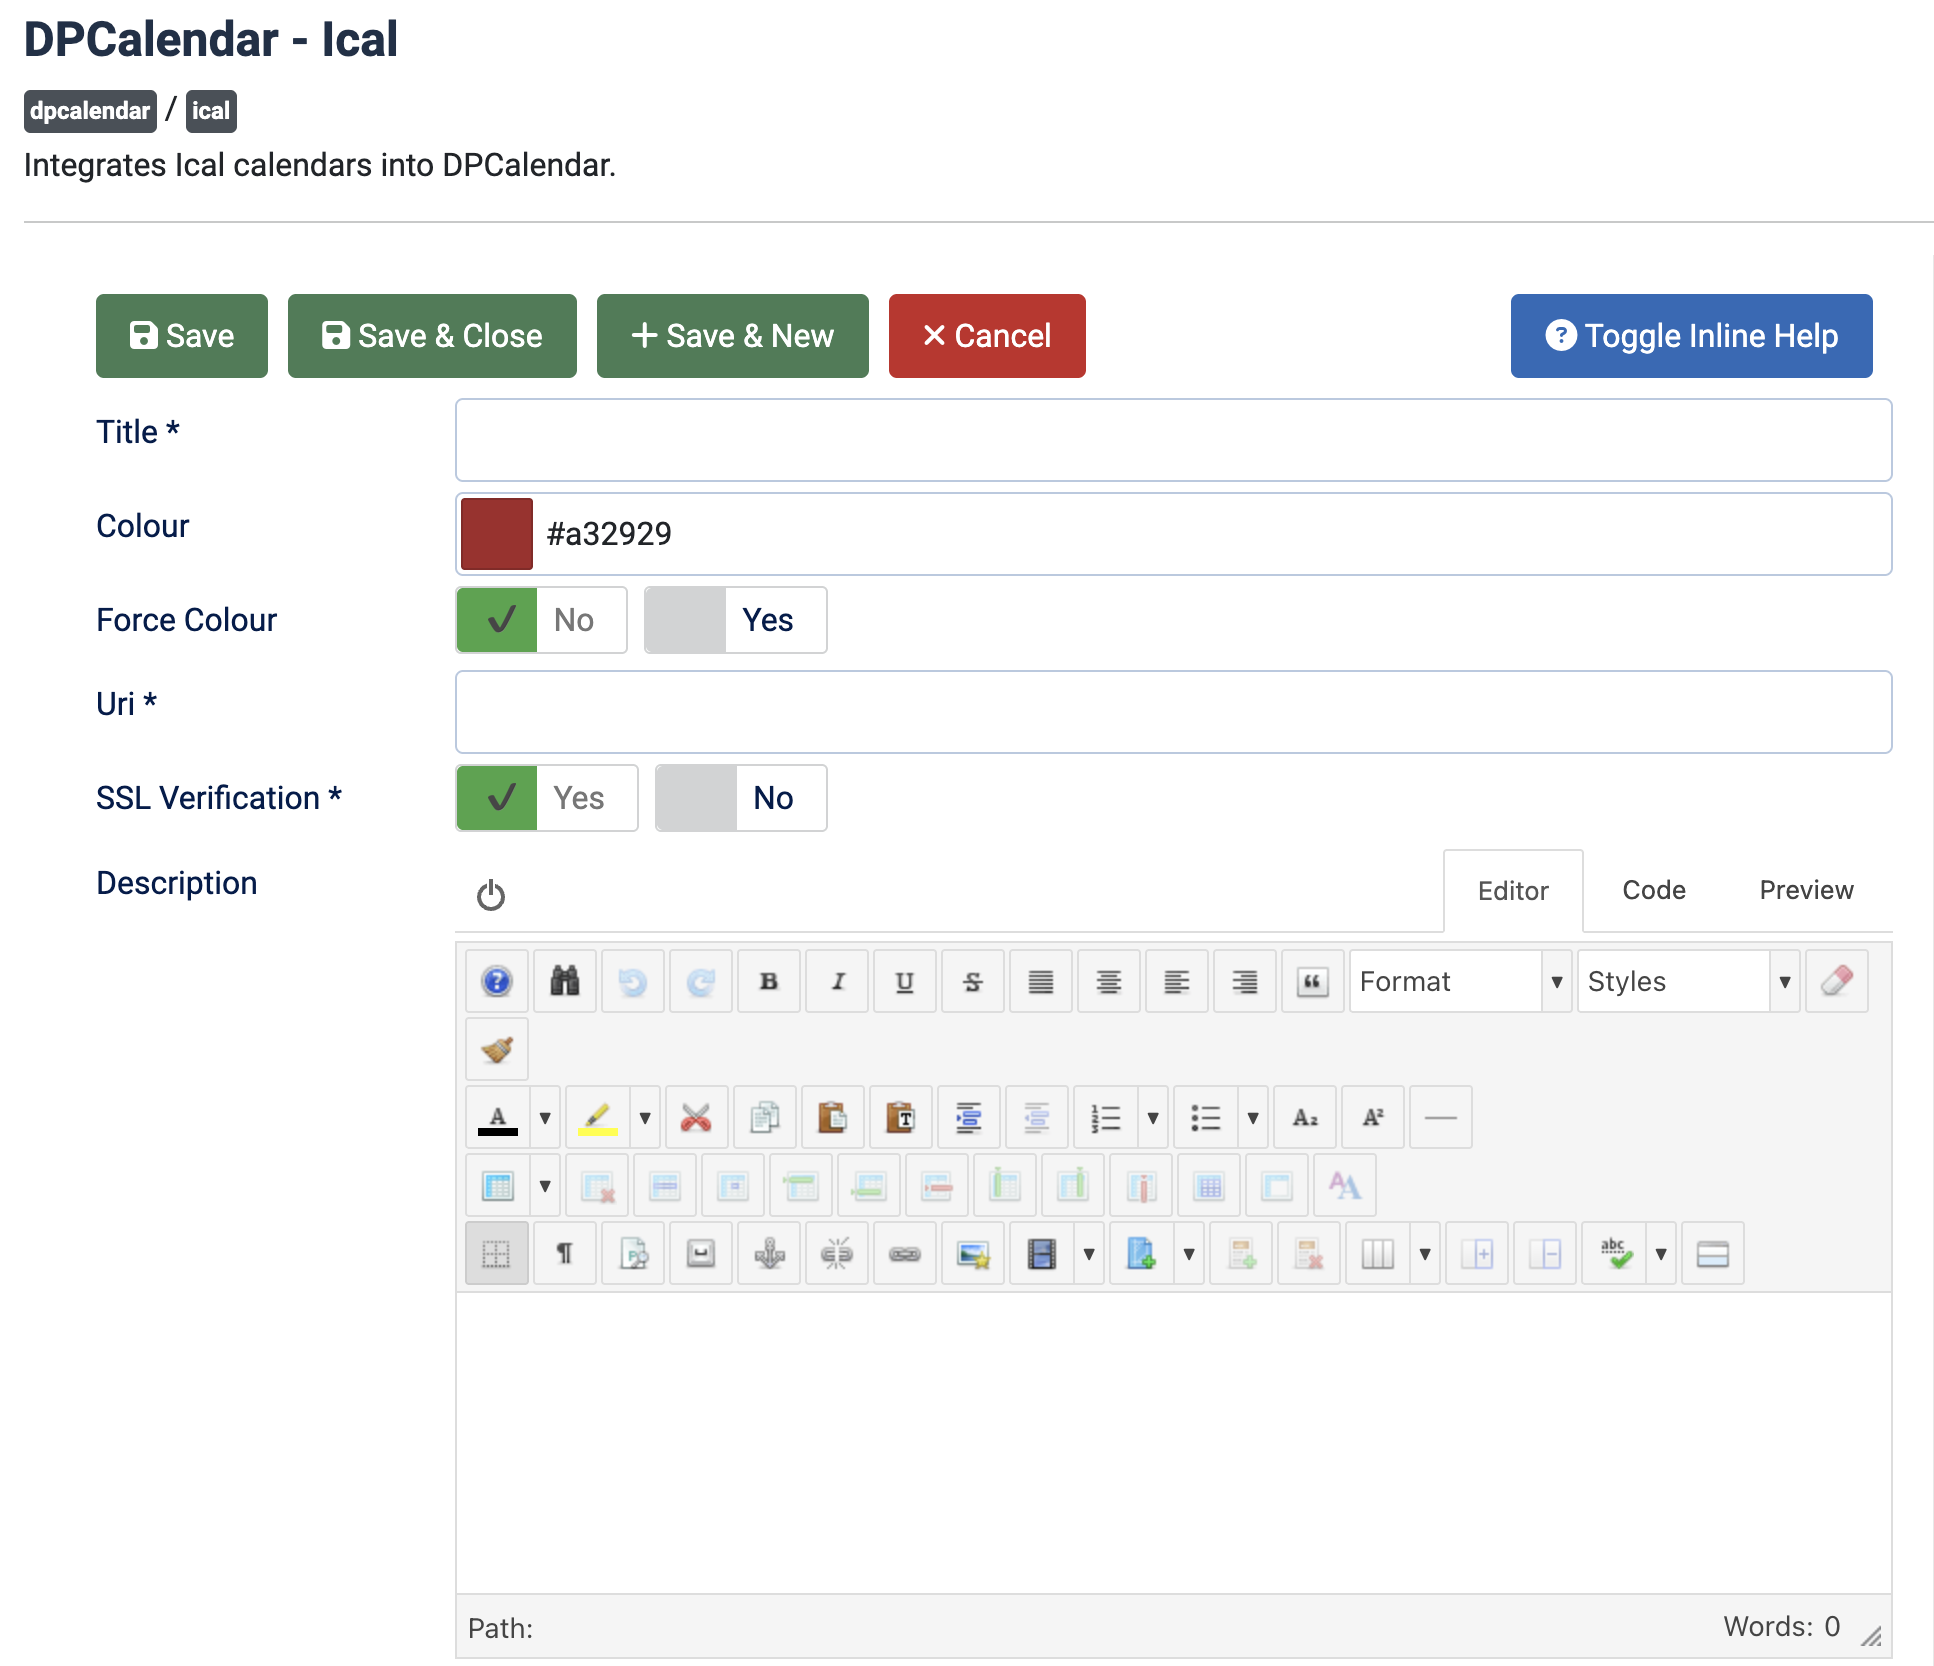The height and width of the screenshot is (1666, 1934).
Task: Click the font size AA icon
Action: tap(1345, 1185)
